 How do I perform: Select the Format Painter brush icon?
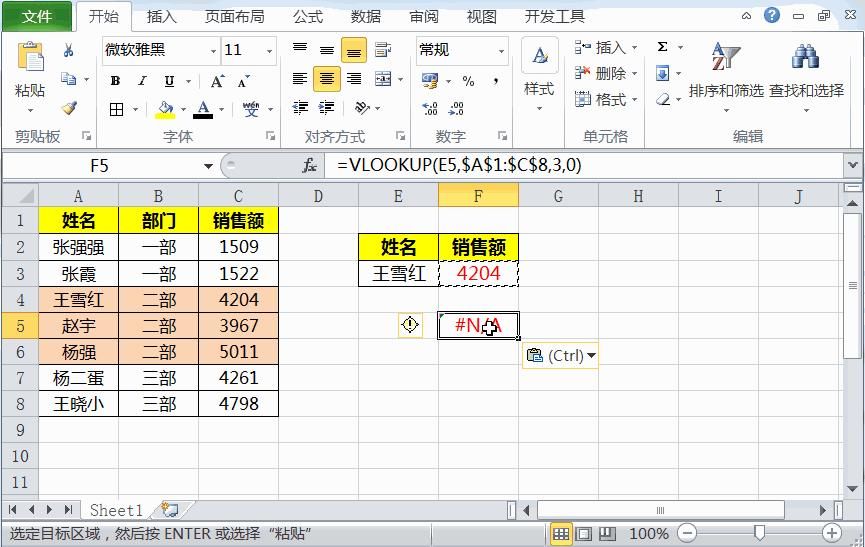[69, 108]
